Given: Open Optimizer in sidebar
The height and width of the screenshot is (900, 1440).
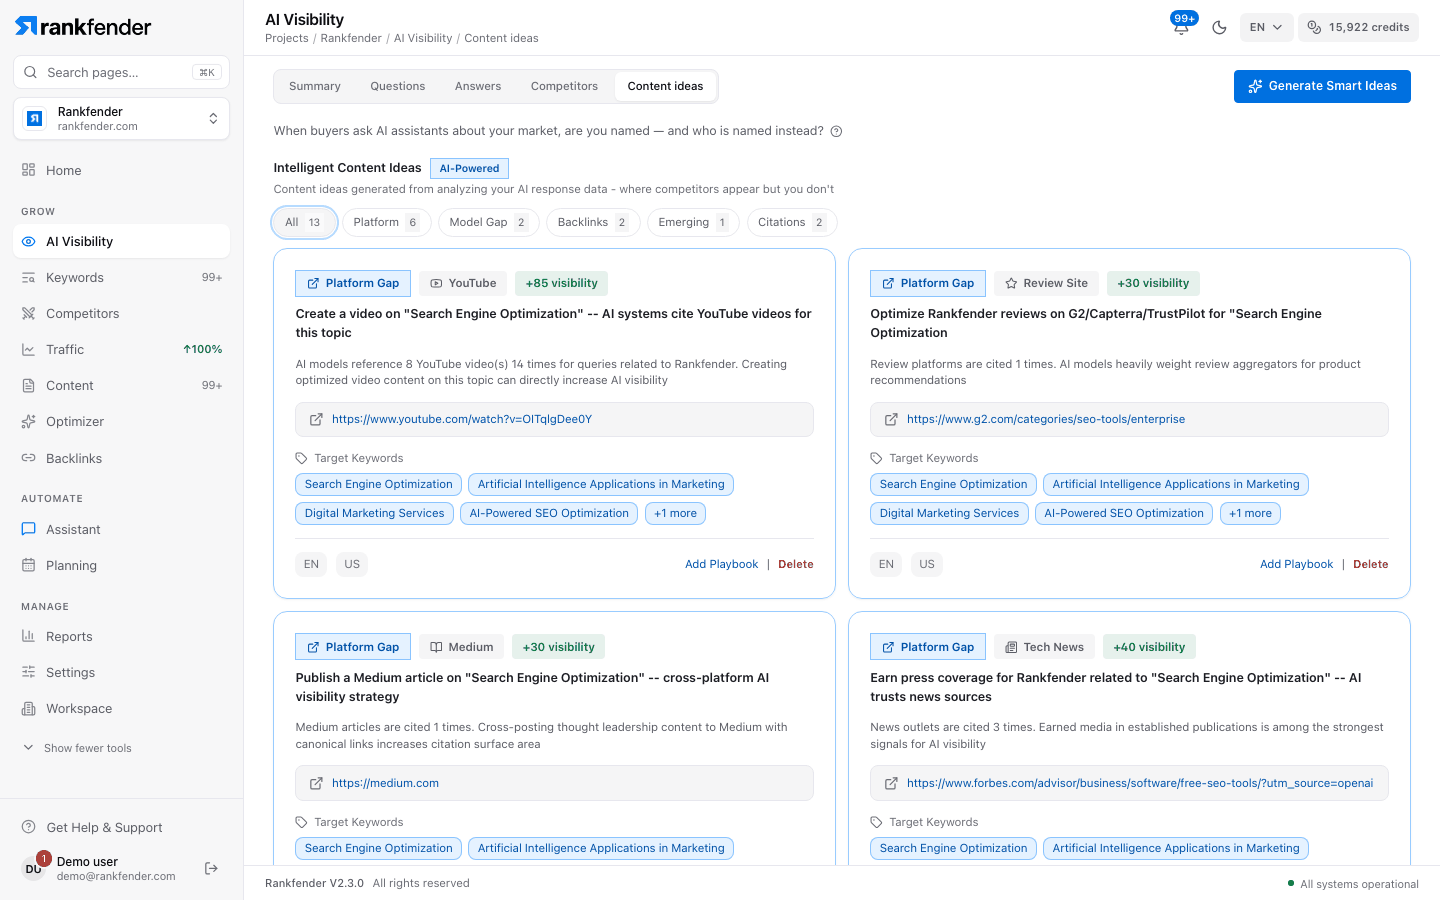Looking at the screenshot, I should (121, 422).
